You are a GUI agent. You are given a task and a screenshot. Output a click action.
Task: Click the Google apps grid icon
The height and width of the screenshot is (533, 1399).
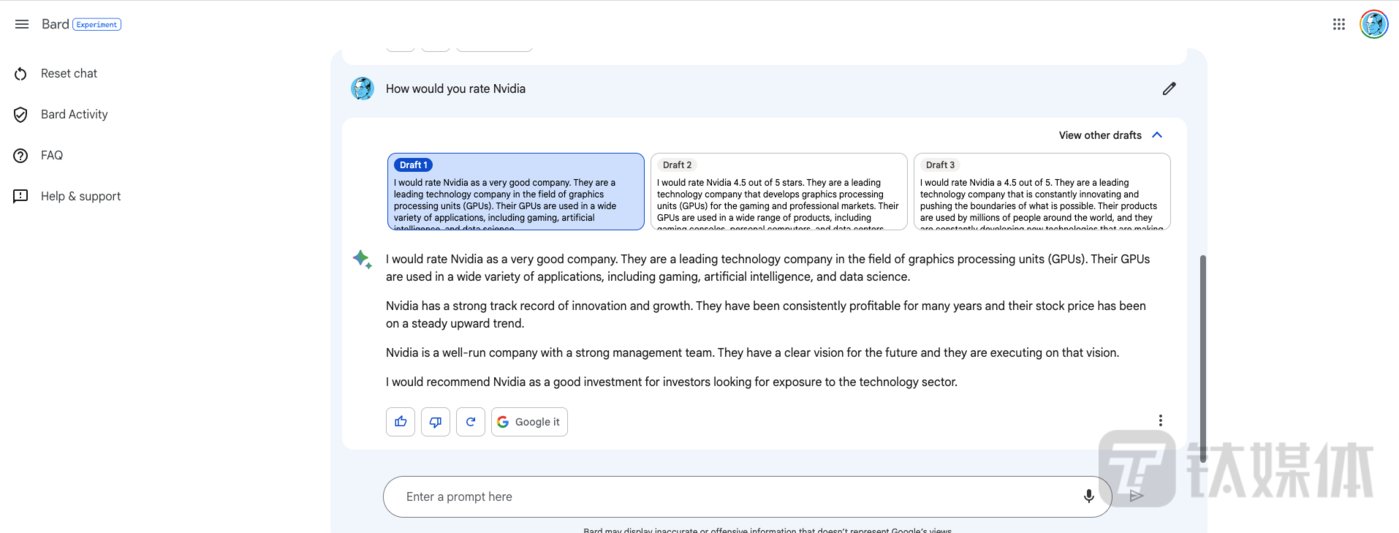coord(1339,24)
